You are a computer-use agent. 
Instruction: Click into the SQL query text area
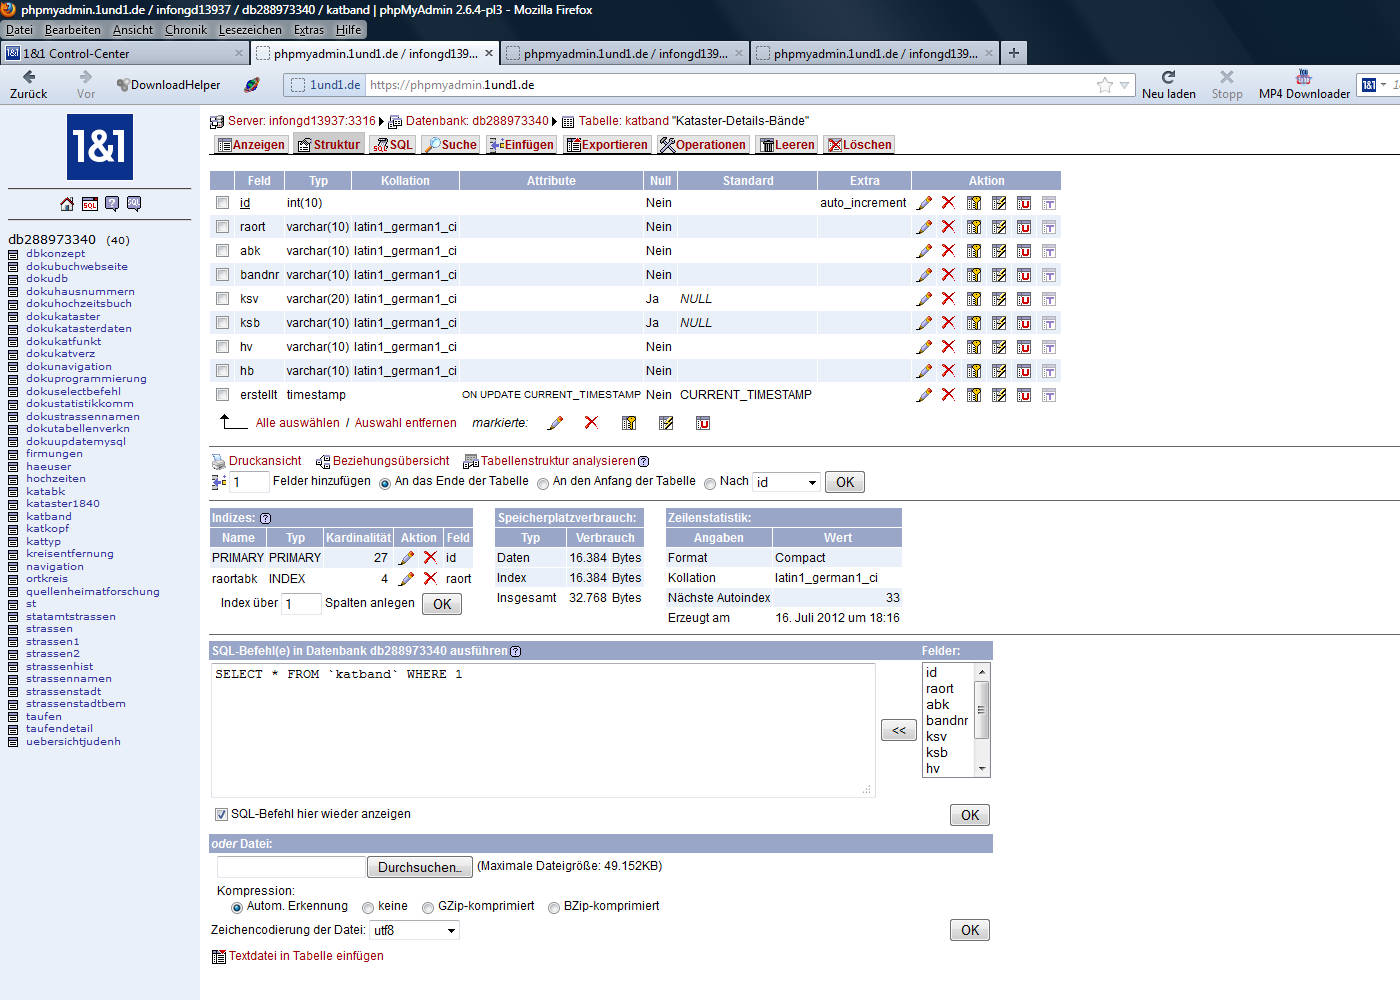click(x=540, y=730)
